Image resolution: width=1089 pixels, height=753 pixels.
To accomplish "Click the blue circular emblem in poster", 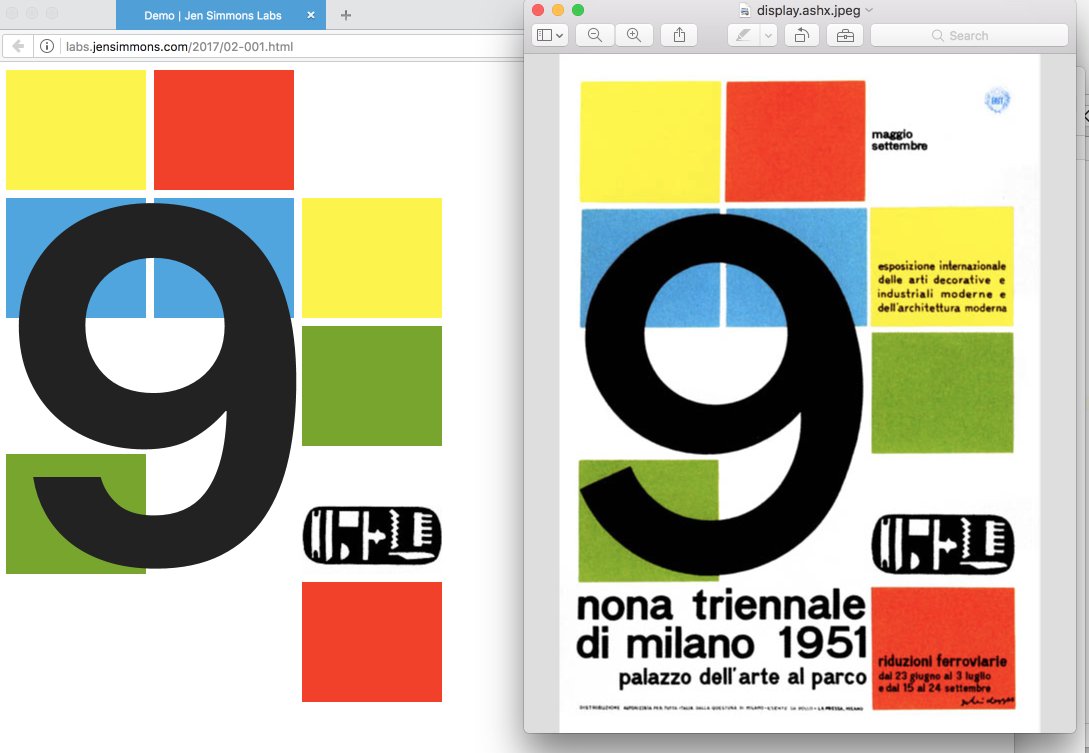I will coord(997,100).
